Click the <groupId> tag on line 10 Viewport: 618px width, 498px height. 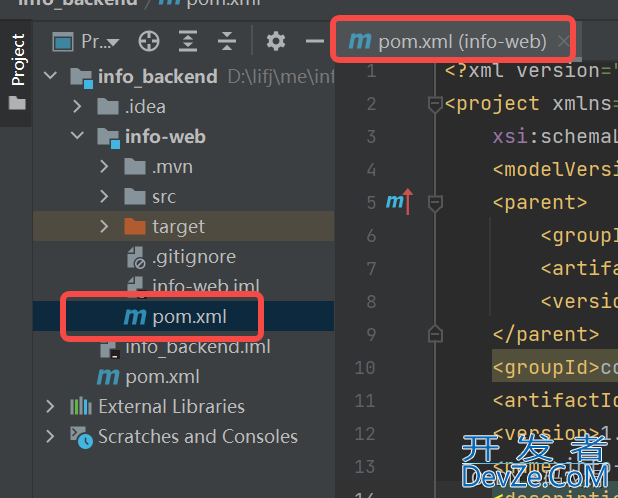click(x=546, y=368)
